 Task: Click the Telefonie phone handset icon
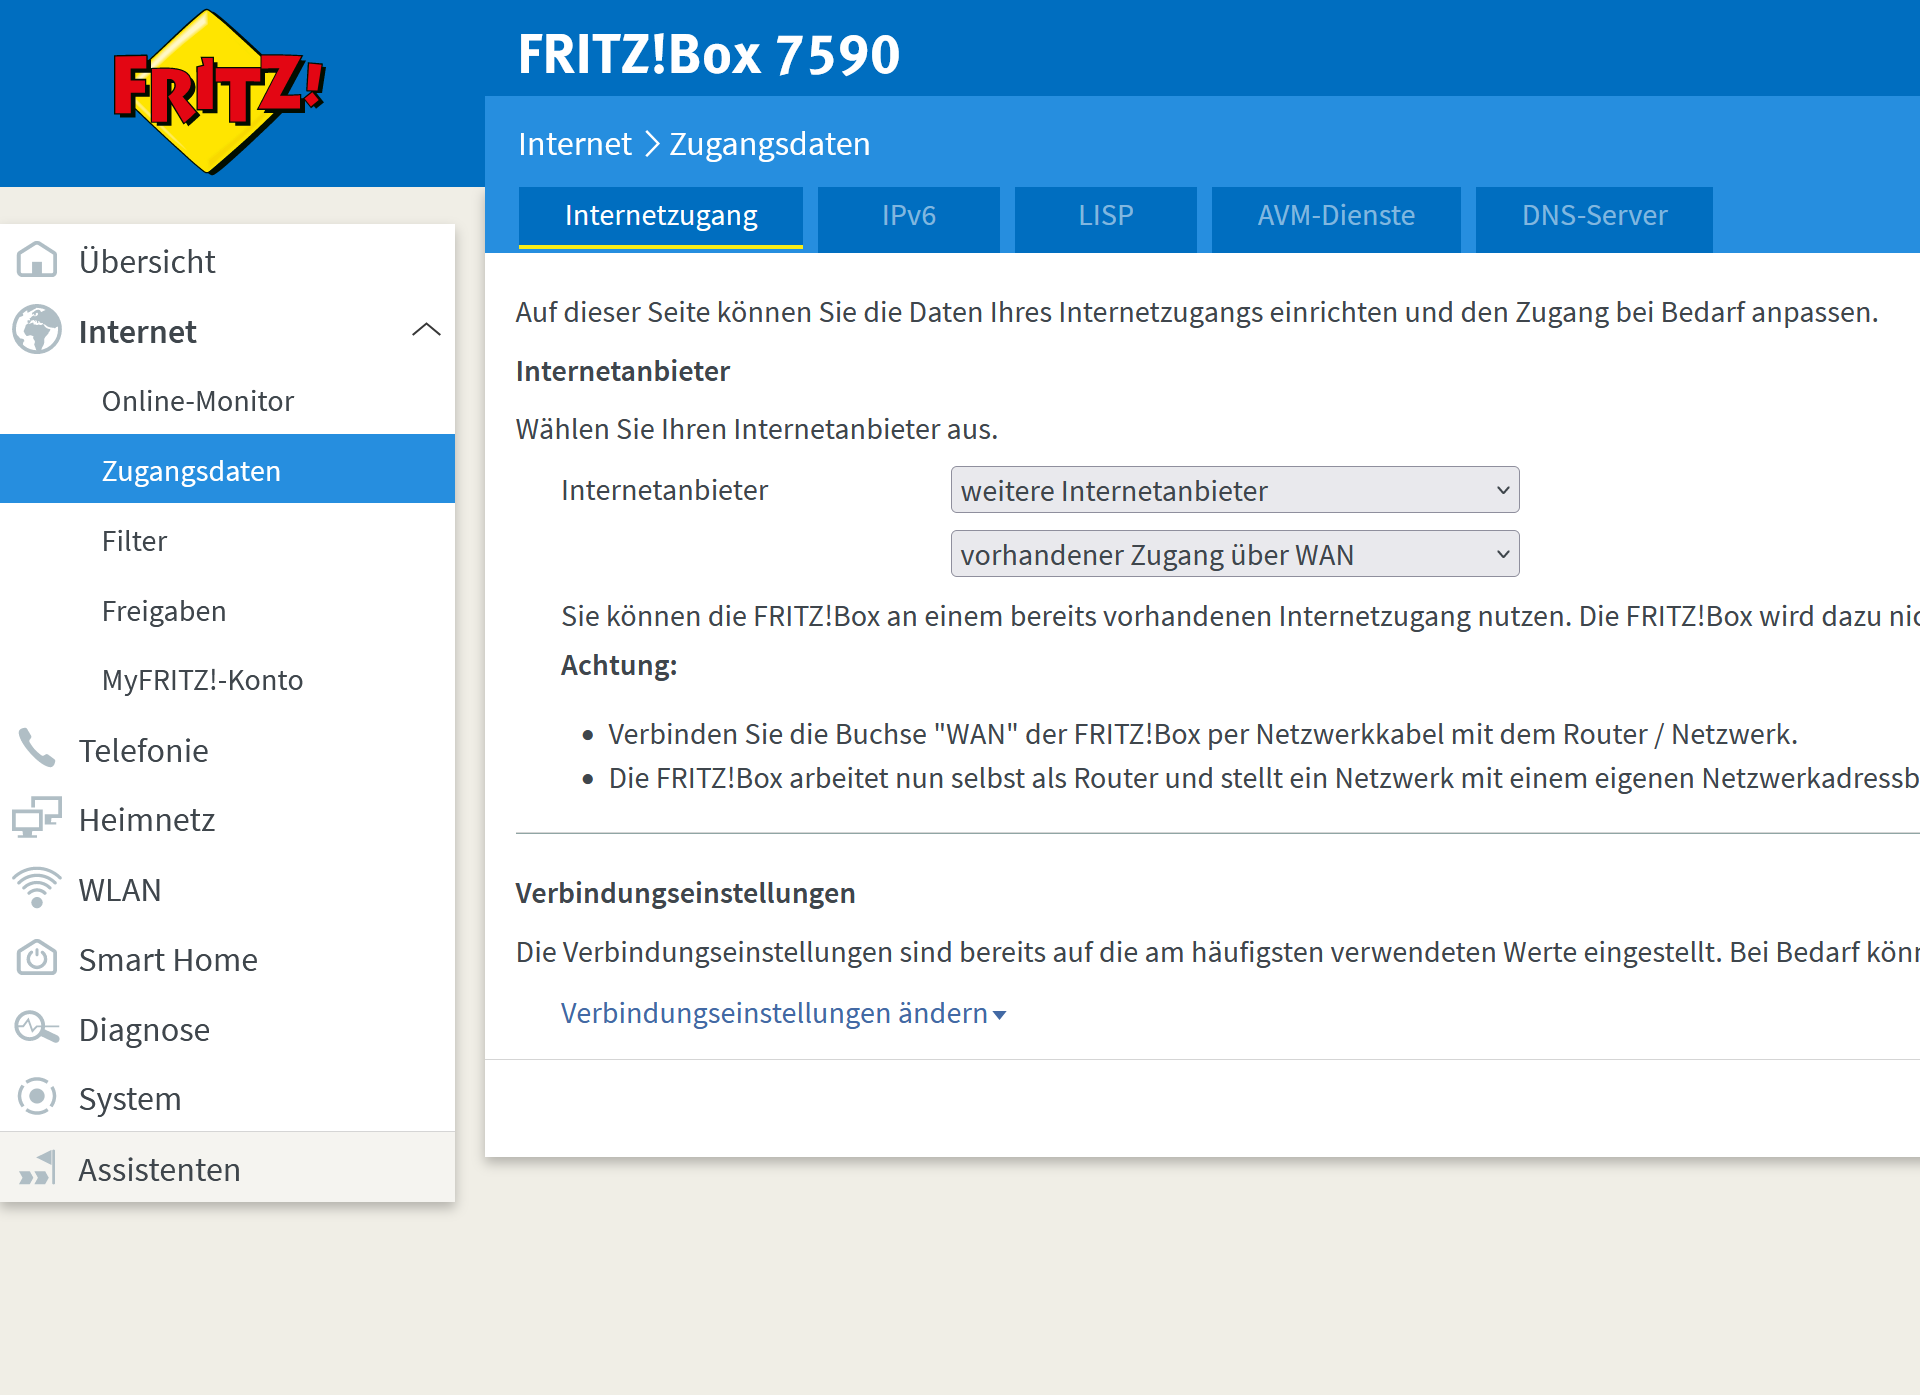(37, 749)
